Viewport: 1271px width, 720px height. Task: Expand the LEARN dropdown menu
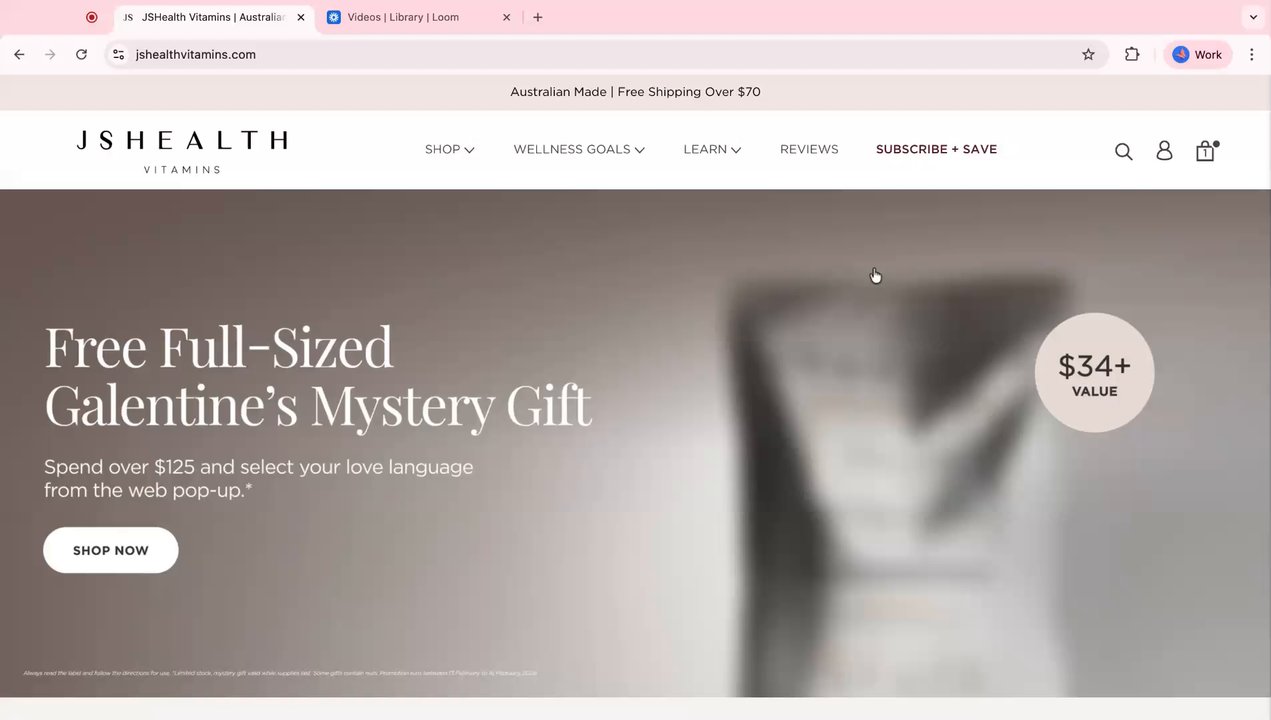tap(712, 149)
